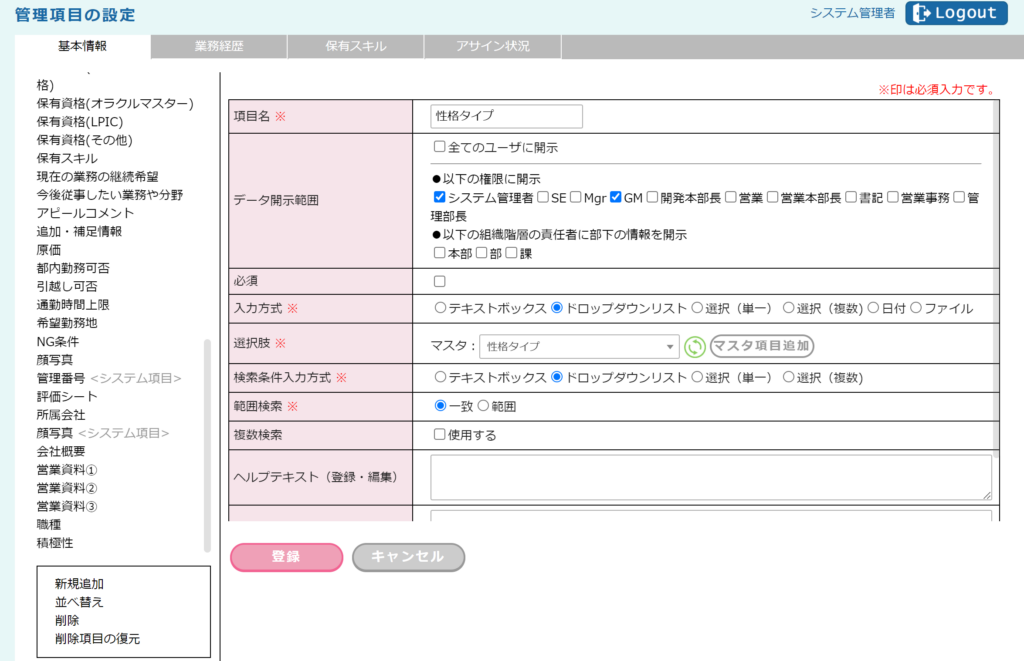Select 日付 as the input method
Viewport: 1024px width, 661px height.
tap(872, 308)
